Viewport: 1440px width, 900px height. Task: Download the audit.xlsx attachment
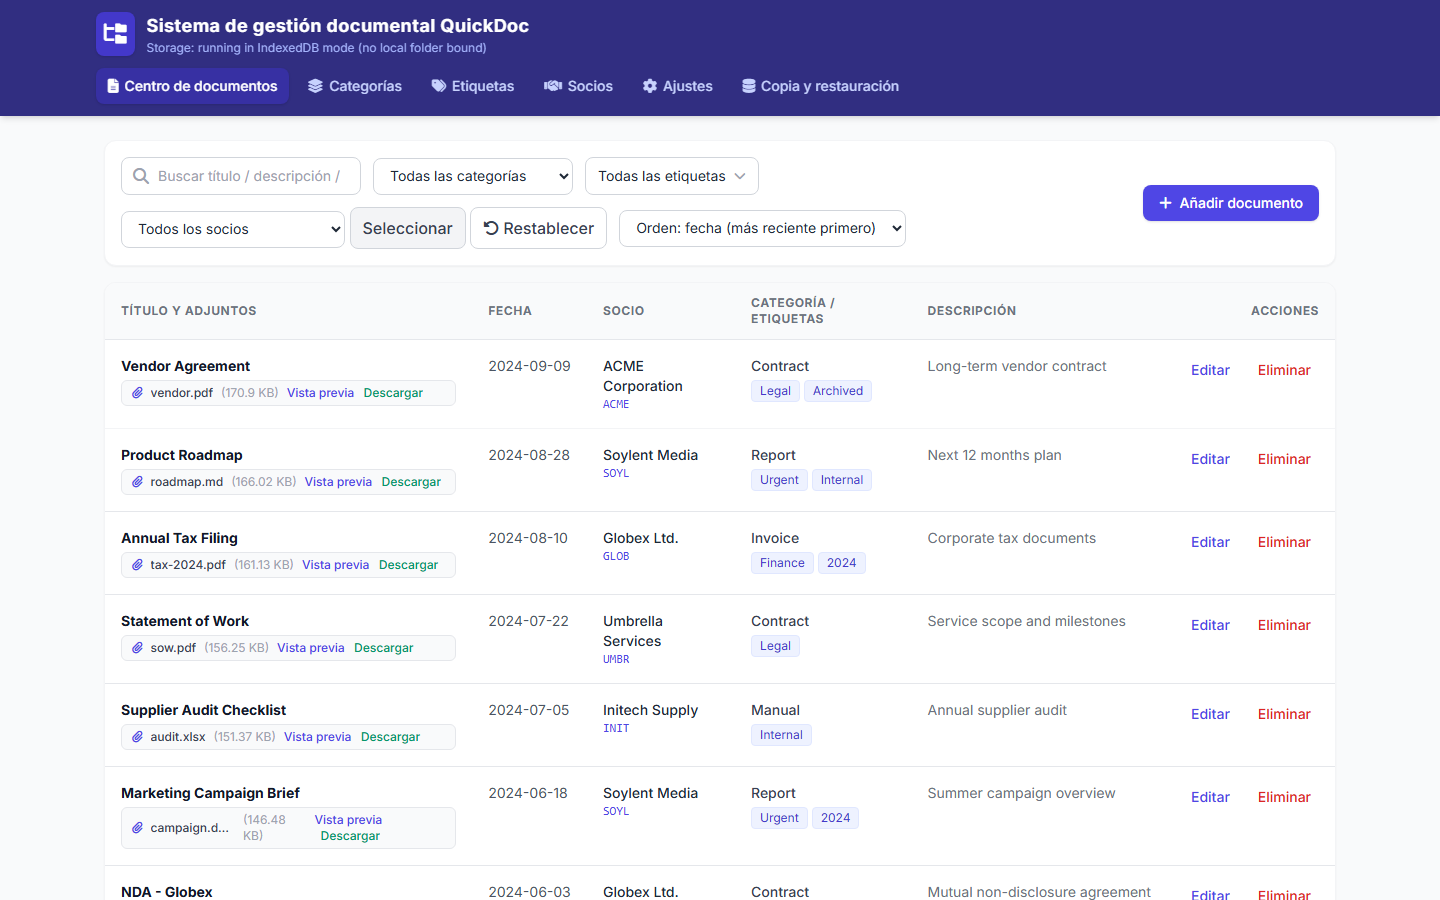pos(390,737)
